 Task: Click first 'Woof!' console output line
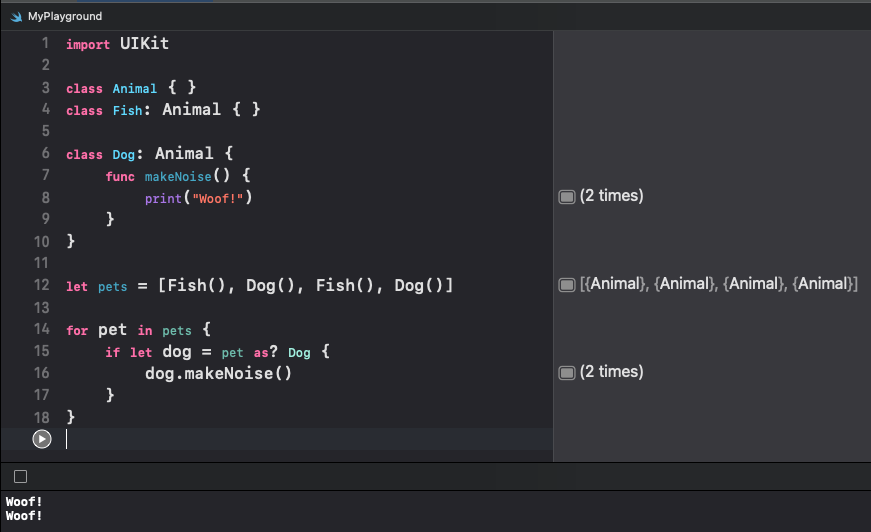coord(24,502)
